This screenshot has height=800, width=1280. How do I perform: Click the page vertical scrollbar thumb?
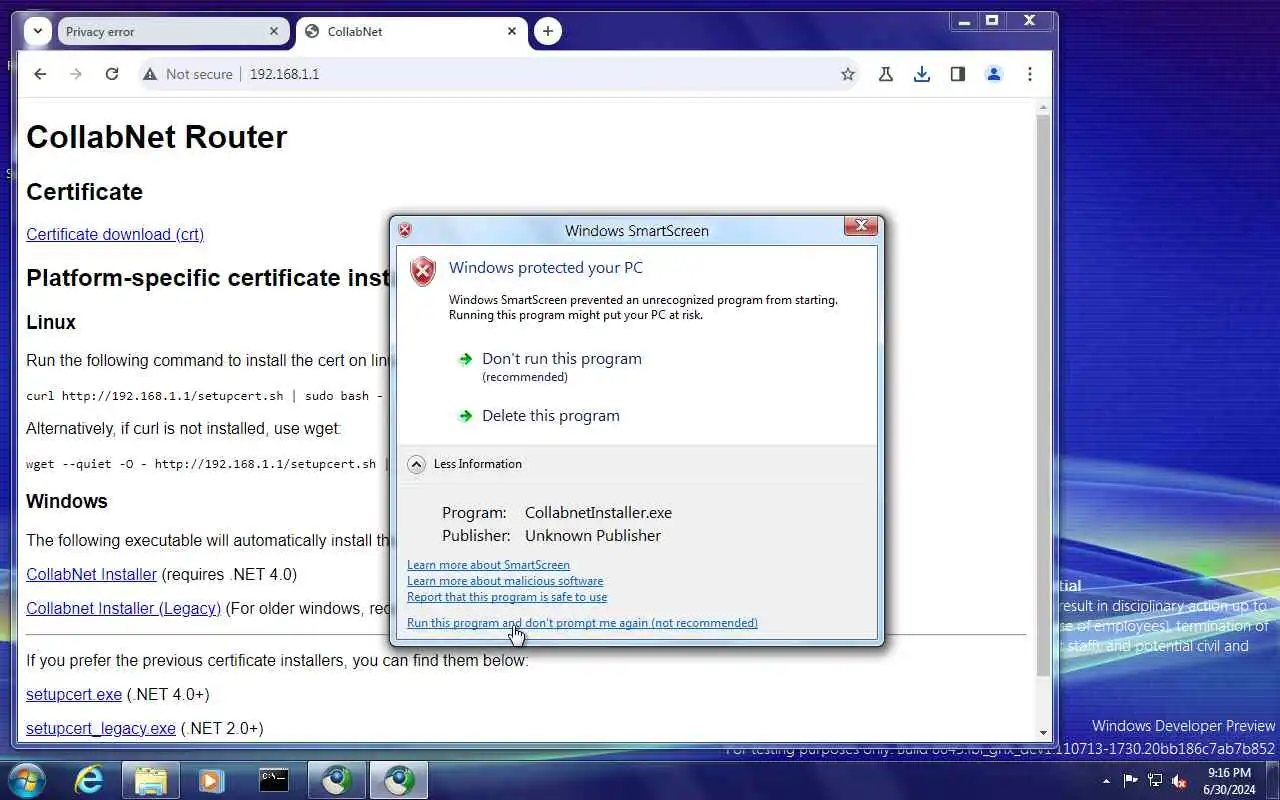click(x=1044, y=395)
